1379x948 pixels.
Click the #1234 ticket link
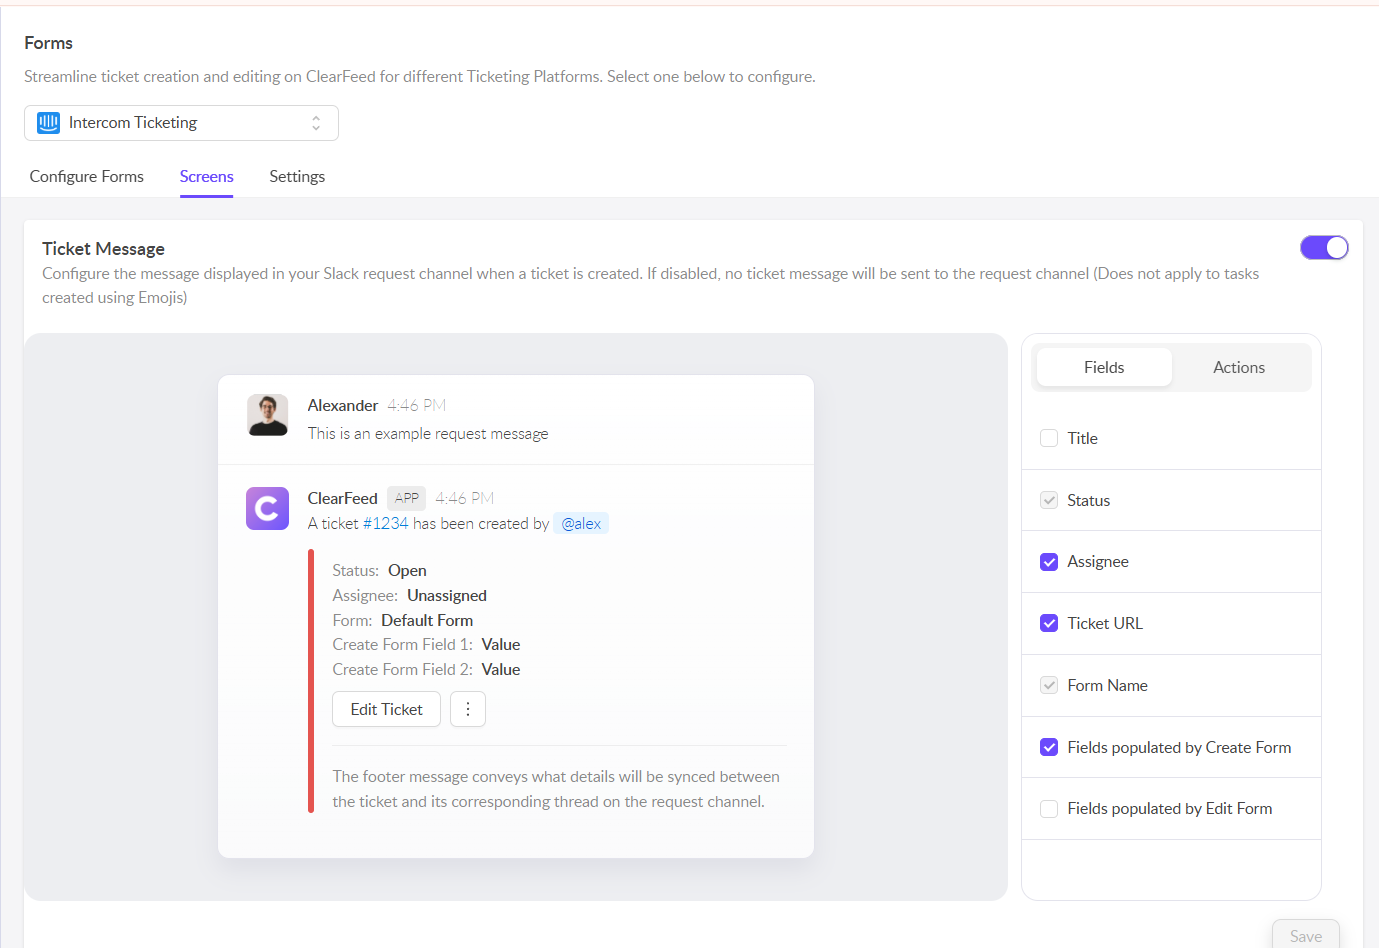[385, 524]
